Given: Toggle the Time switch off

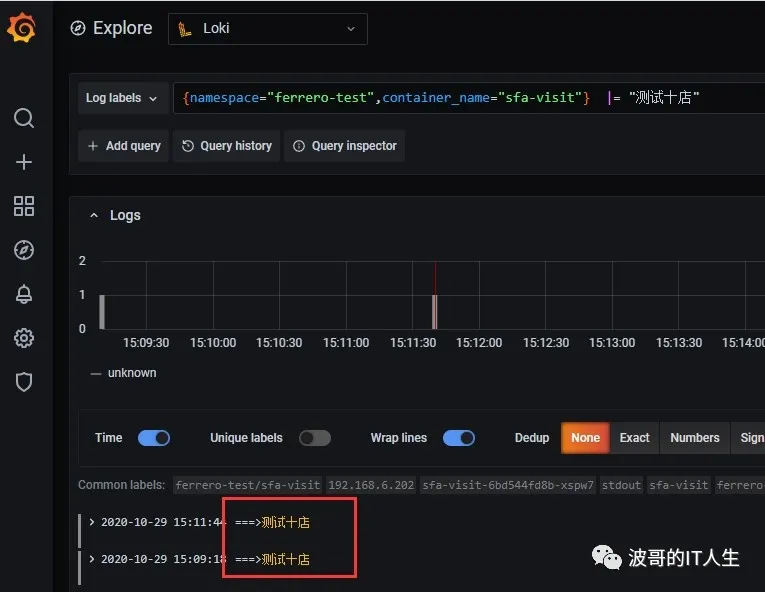Looking at the screenshot, I should click(x=154, y=438).
